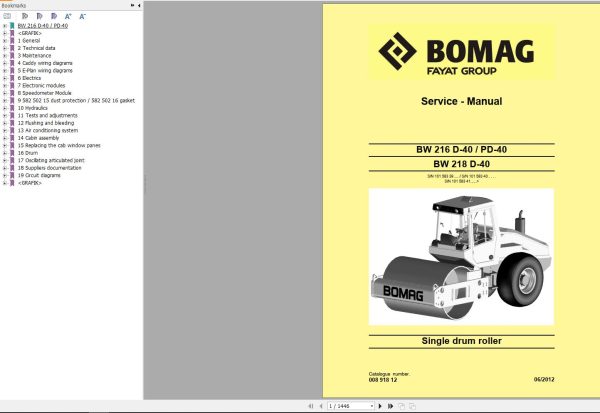Screen dimensions: 600x413
Task: Open the 14 Cabin assembly bookmark
Action: [38, 138]
